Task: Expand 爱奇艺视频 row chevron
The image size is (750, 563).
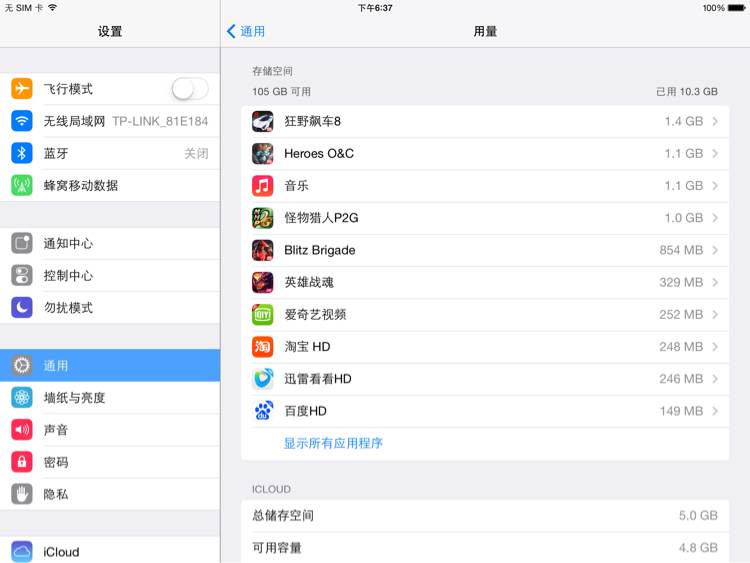Action: coord(715,314)
